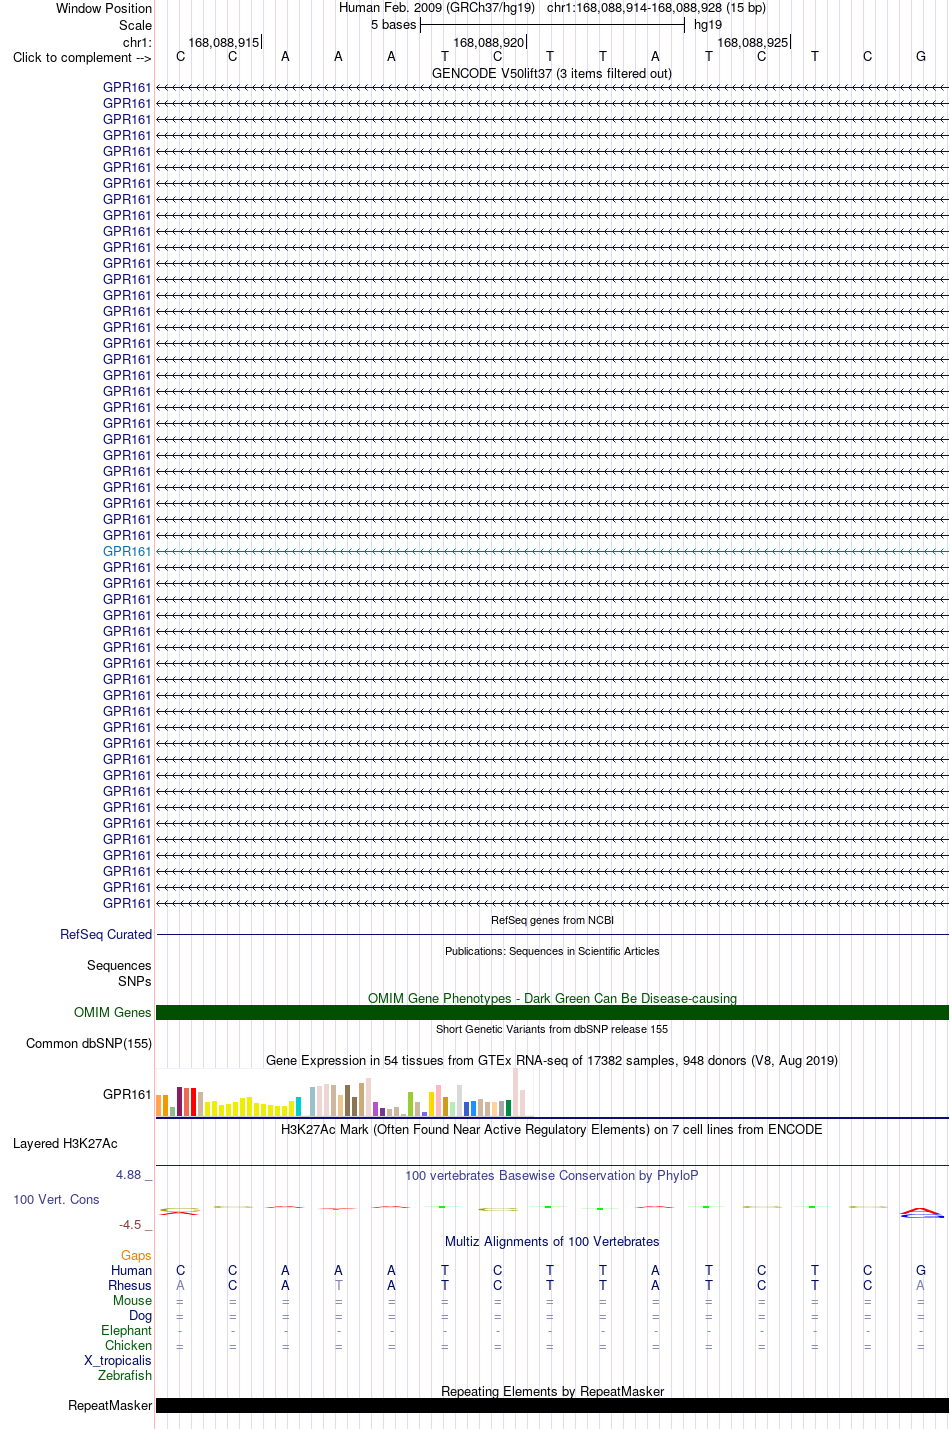Click the SNPs track label
The image size is (950, 1429).
click(x=135, y=981)
